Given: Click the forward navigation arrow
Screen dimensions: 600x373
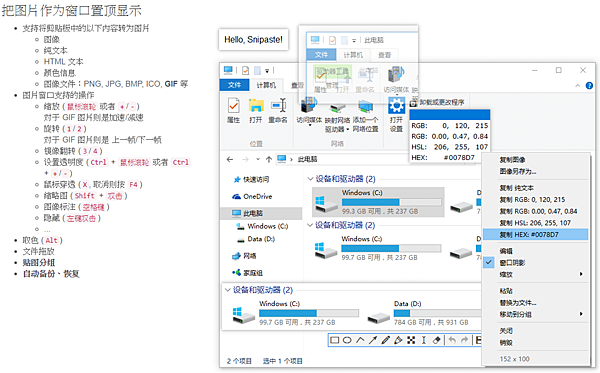Looking at the screenshot, I should 246,159.
